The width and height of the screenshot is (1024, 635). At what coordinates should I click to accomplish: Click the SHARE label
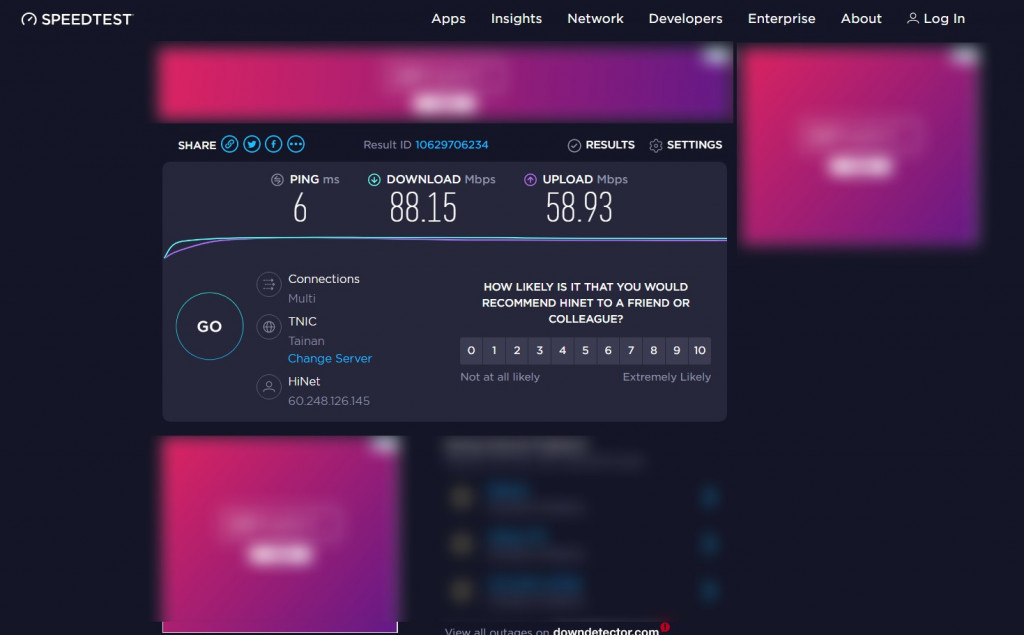(197, 145)
